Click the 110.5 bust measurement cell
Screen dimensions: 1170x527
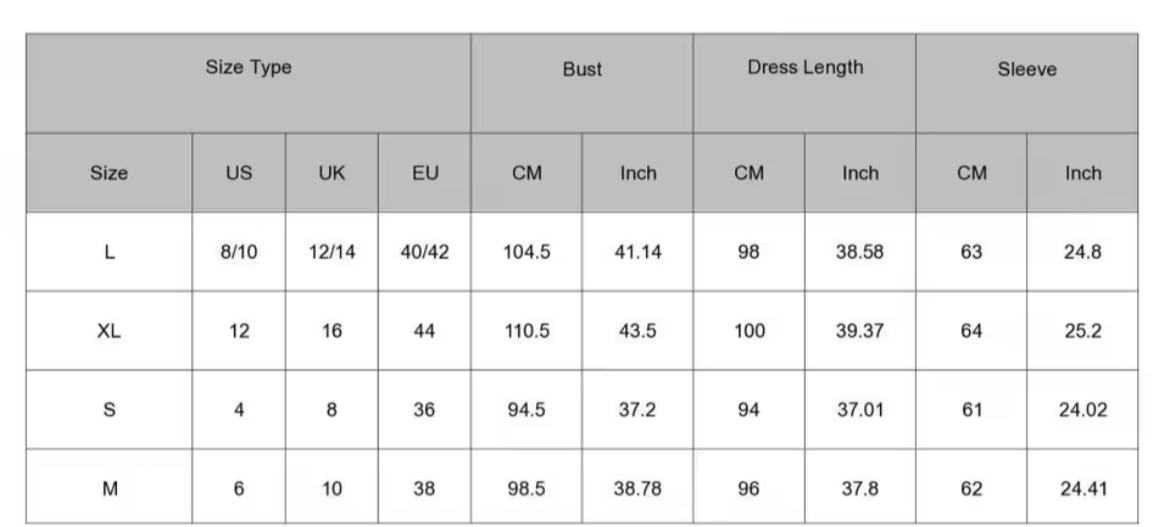(527, 331)
